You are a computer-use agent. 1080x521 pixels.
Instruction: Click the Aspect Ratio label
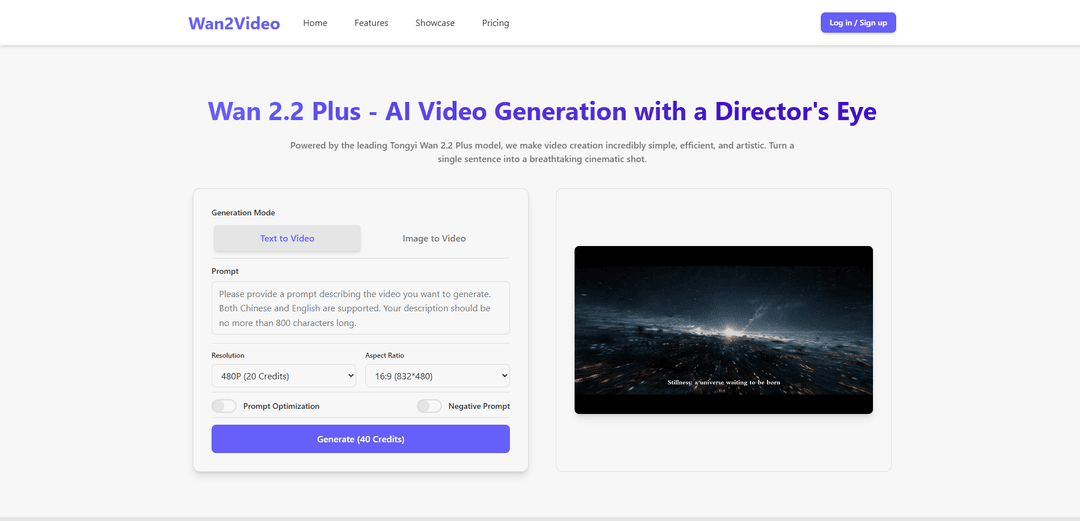(x=384, y=356)
